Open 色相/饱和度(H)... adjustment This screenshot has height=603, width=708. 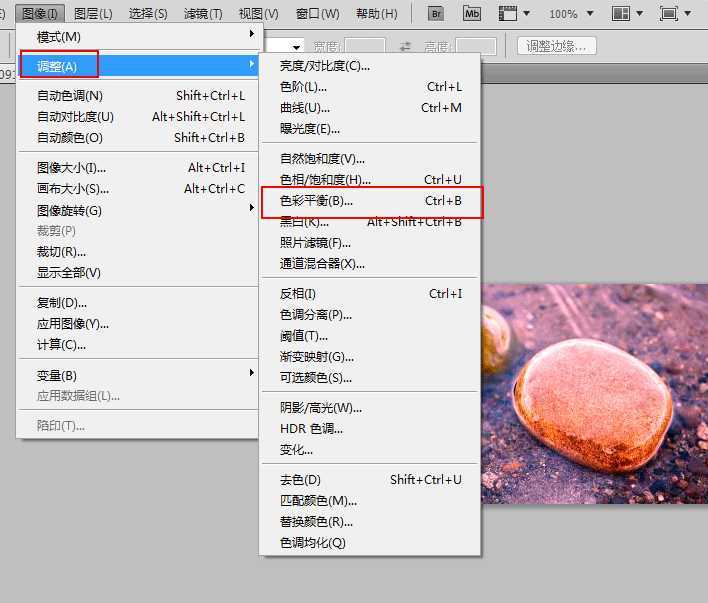(370, 179)
